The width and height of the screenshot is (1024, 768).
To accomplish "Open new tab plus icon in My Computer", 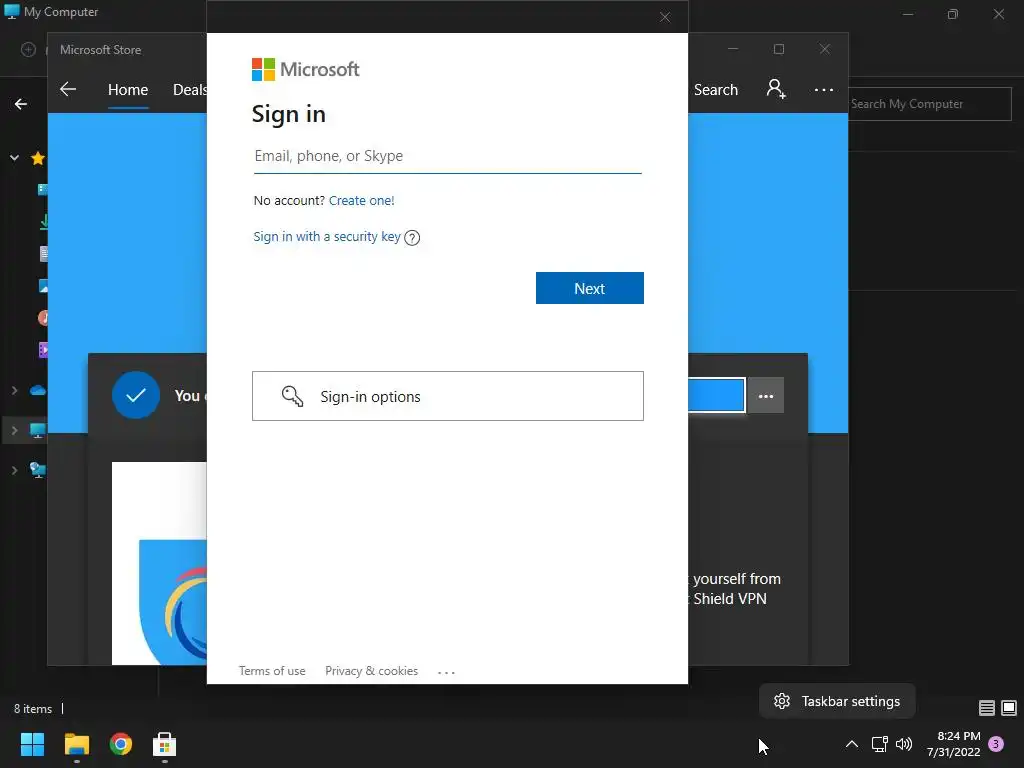I will coord(28,50).
